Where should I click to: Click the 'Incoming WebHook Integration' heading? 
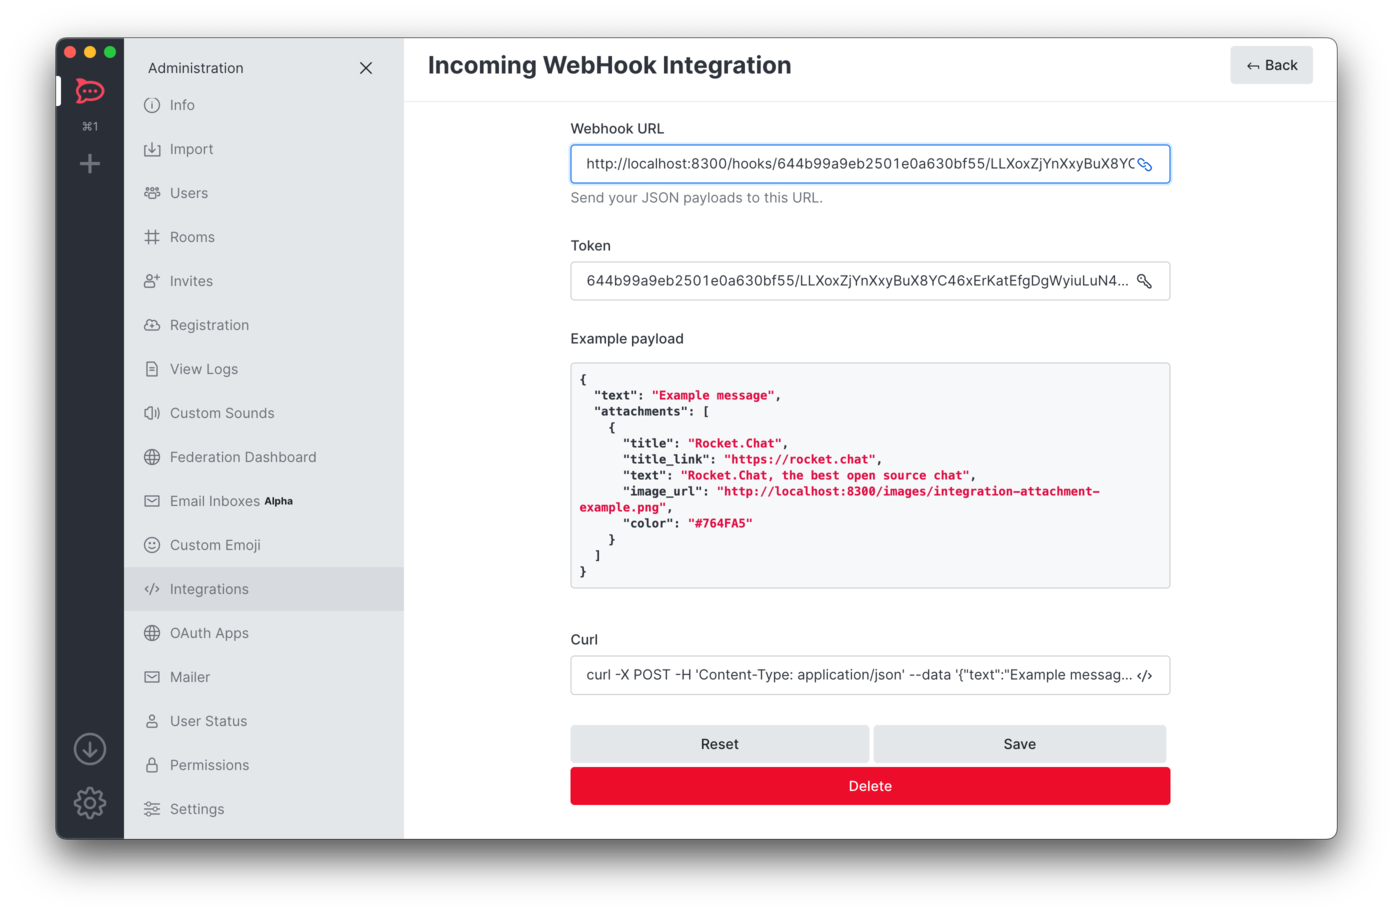tap(609, 65)
